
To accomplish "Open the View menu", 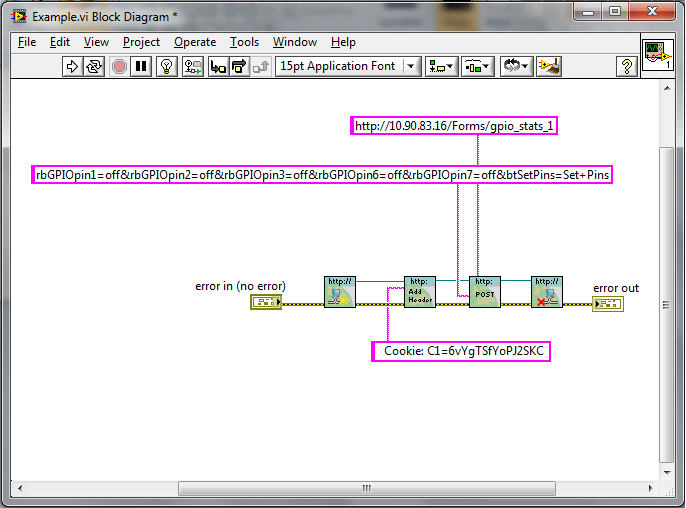I will click(x=96, y=42).
